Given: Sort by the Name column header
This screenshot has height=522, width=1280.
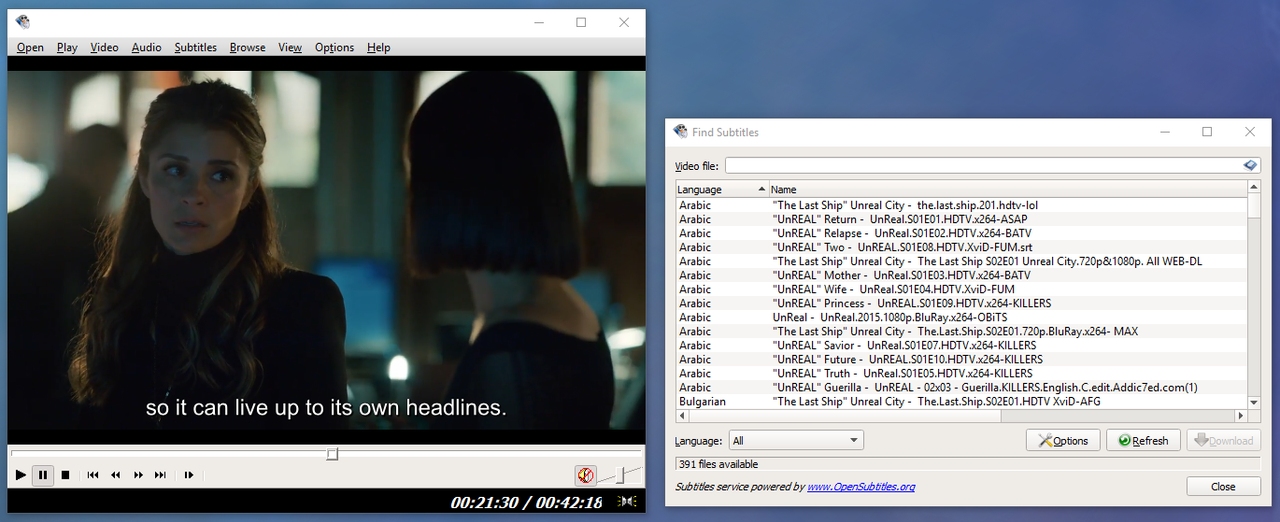Looking at the screenshot, I should (1008, 189).
